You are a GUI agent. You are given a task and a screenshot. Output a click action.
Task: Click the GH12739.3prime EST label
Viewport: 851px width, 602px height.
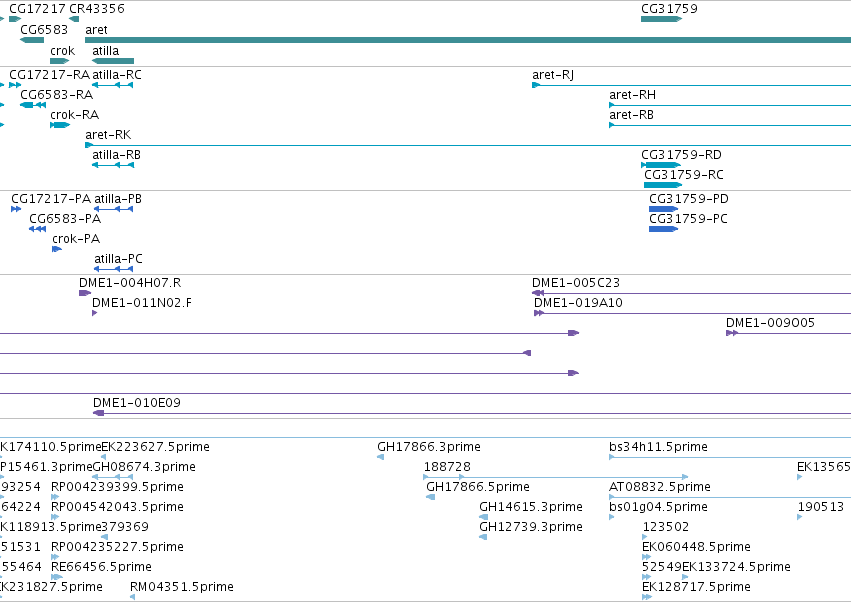click(x=531, y=528)
